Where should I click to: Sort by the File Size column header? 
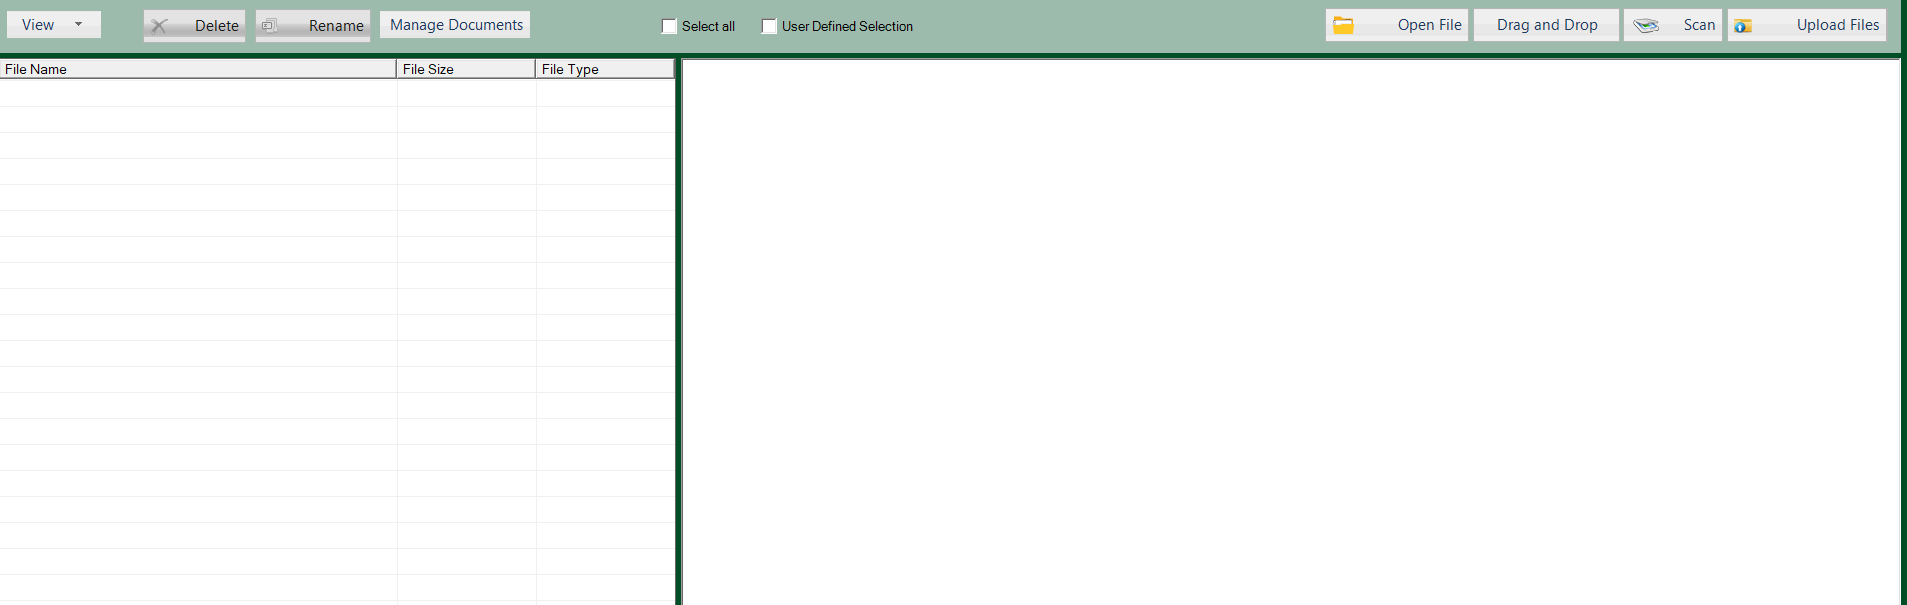(465, 69)
